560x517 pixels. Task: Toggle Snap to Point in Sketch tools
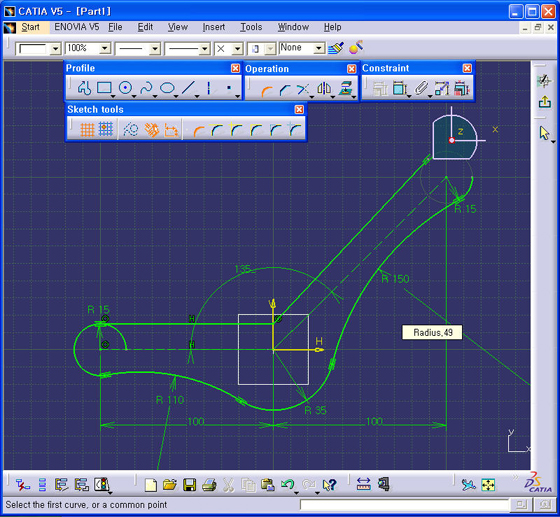coord(106,129)
